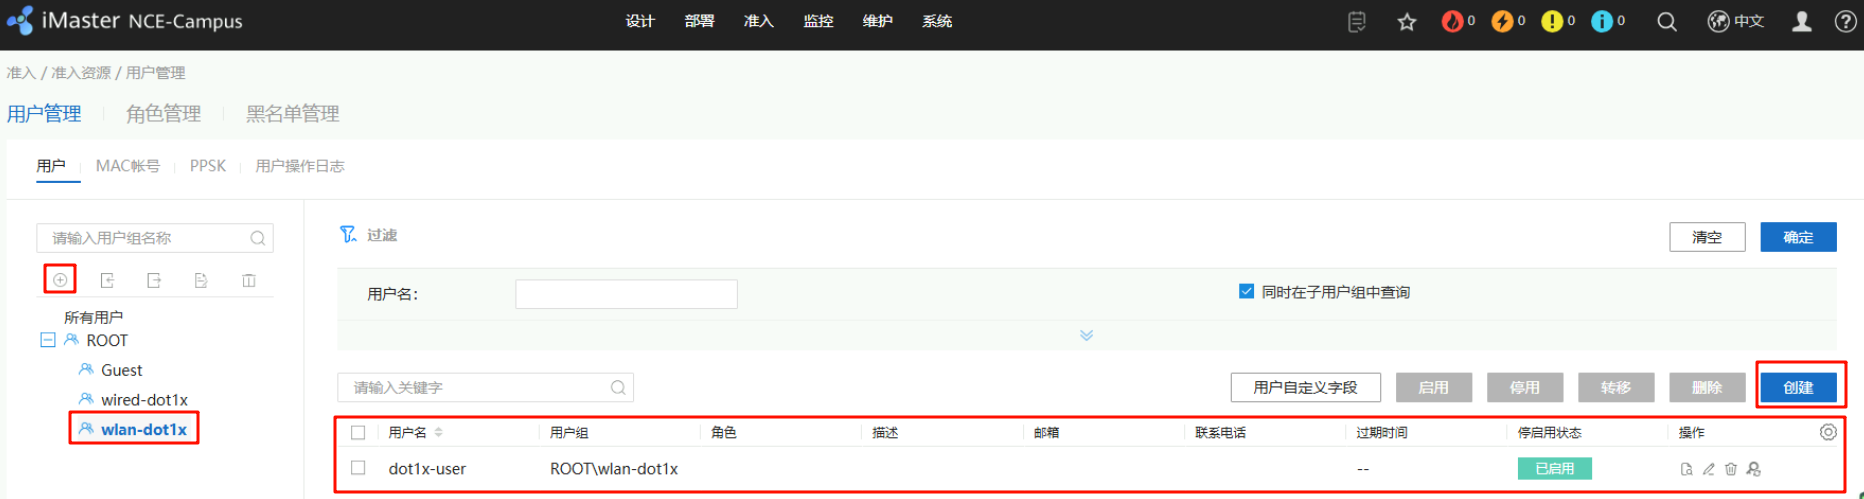Click the blue 创建 button
Screen dimensions: 1864x499
coord(1798,387)
